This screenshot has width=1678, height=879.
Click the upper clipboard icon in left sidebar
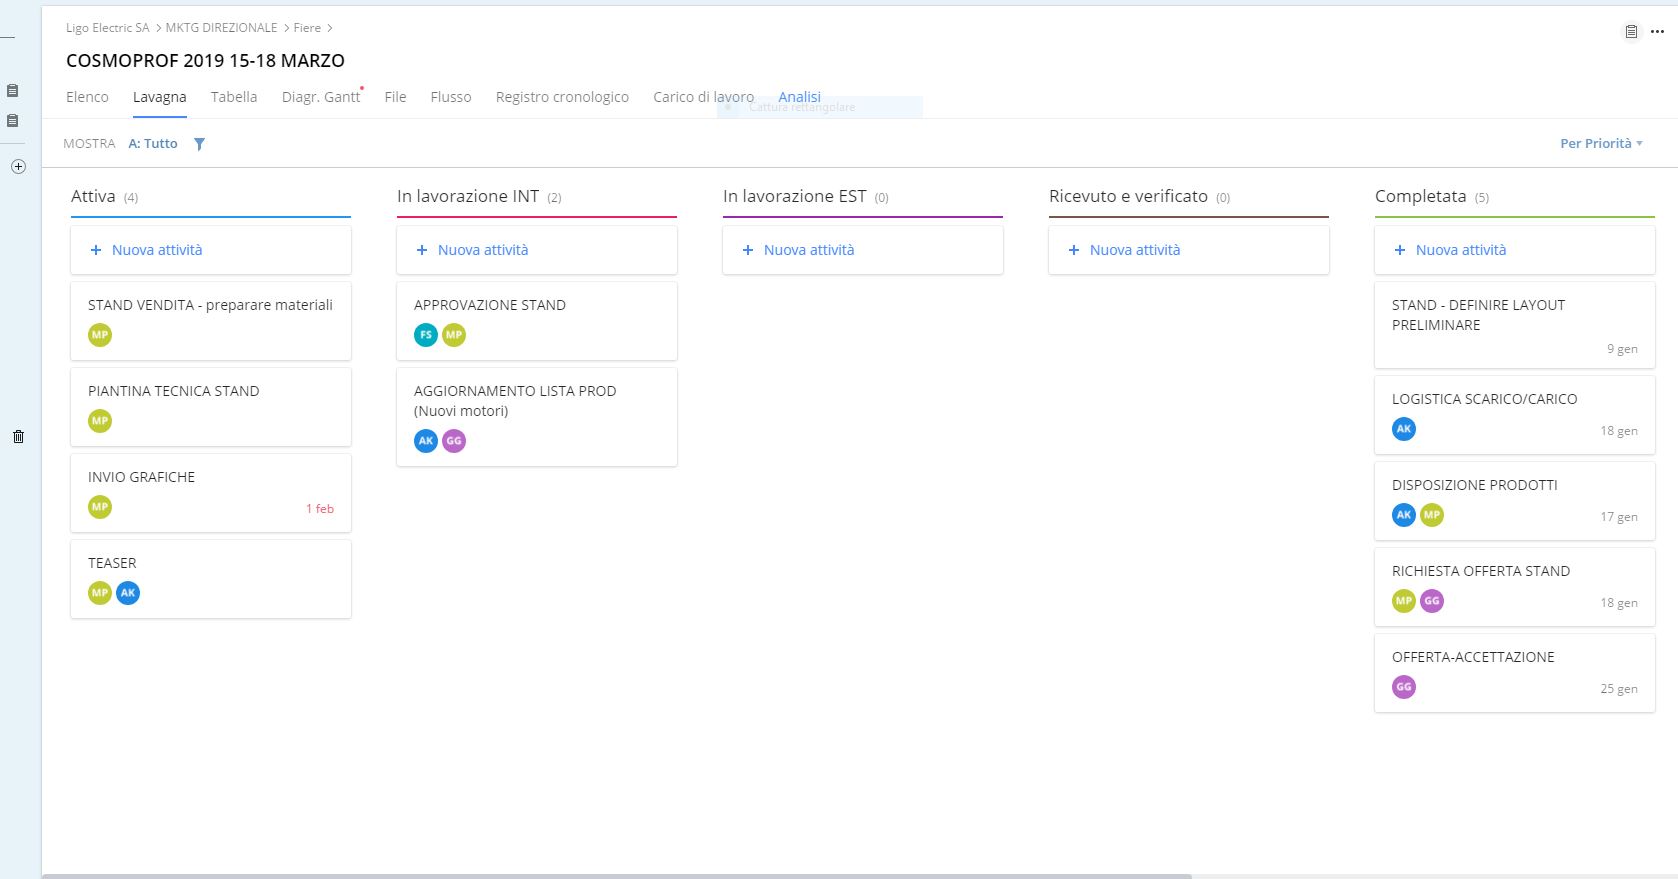[x=13, y=91]
